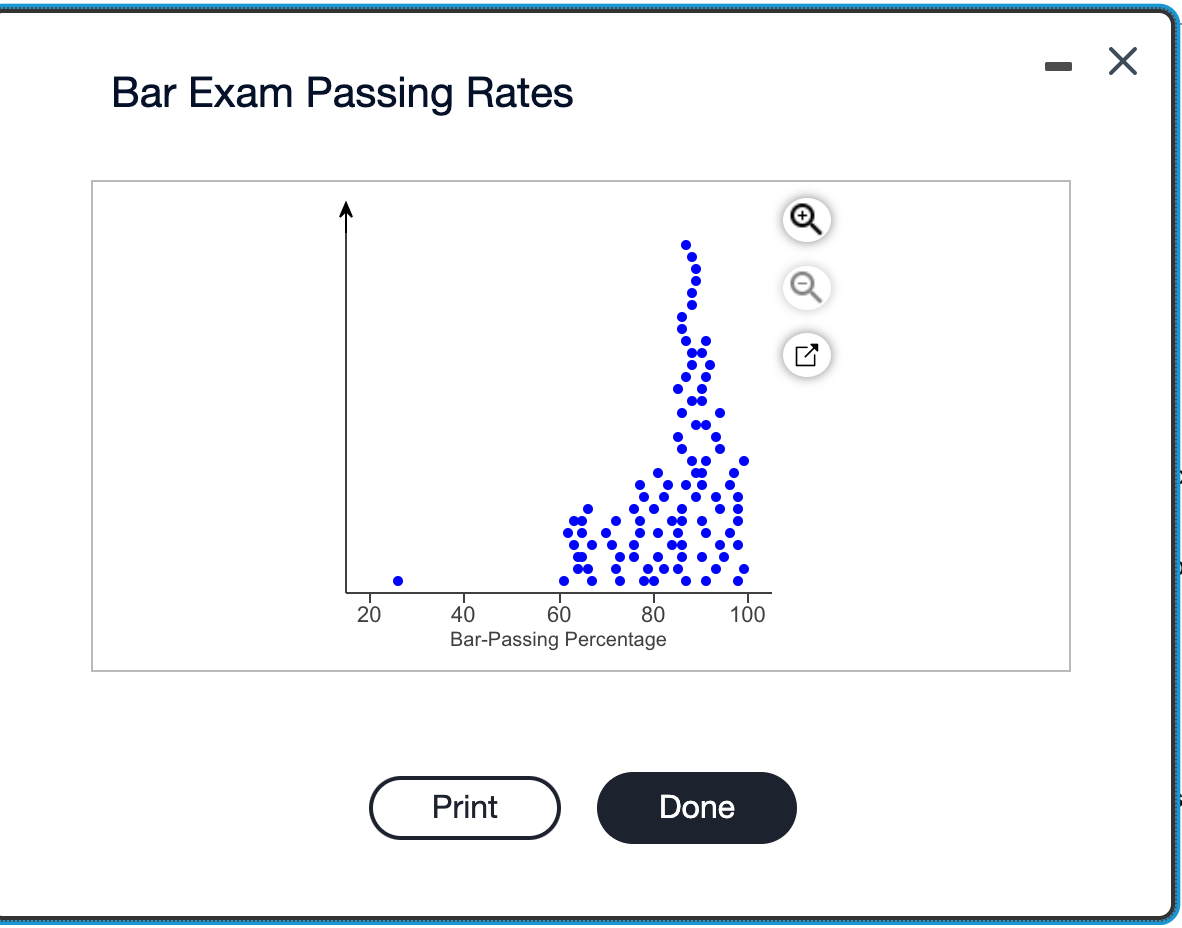The image size is (1182, 928).
Task: Click the outlier dot near 25 percent
Action: tap(397, 580)
